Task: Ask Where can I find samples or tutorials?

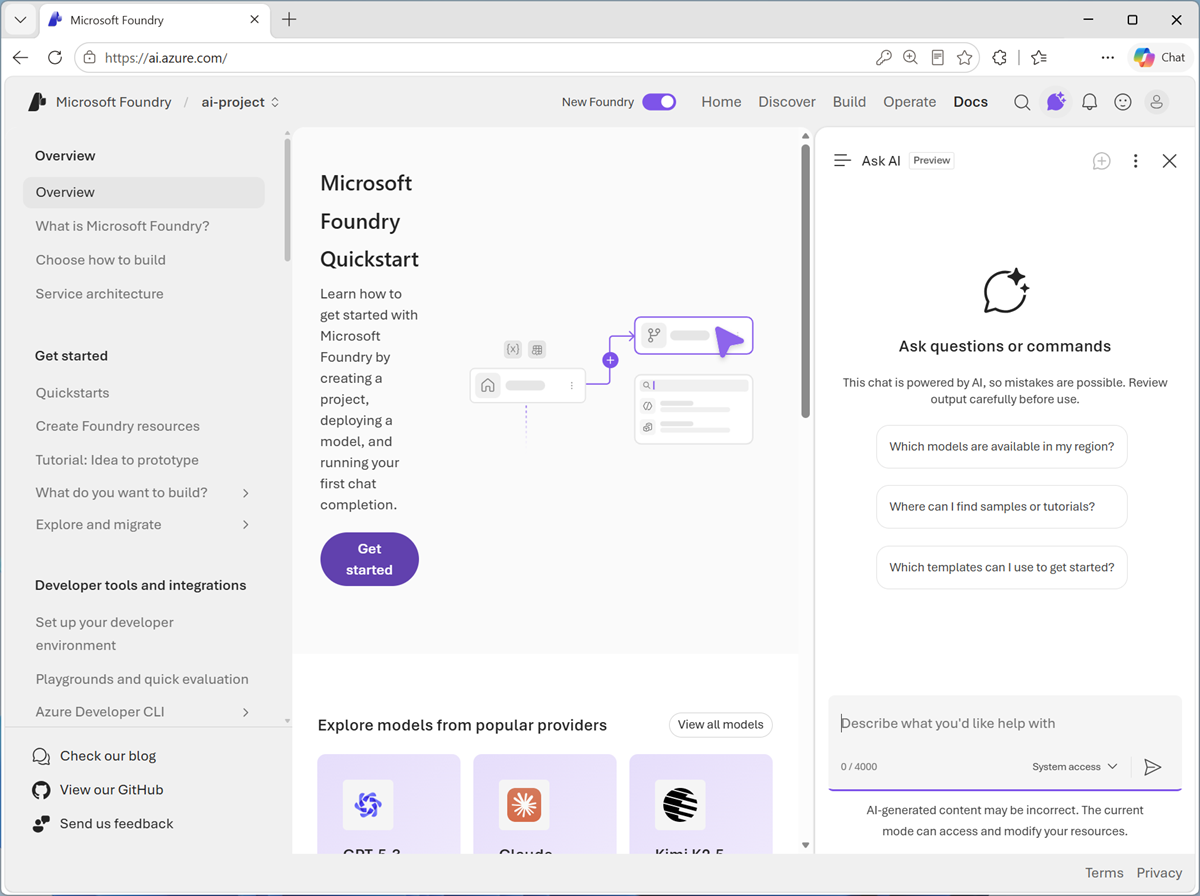Action: coord(1001,507)
